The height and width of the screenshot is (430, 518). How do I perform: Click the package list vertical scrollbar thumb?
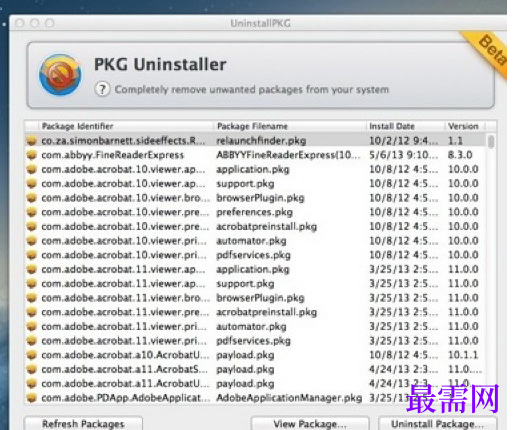tap(491, 141)
